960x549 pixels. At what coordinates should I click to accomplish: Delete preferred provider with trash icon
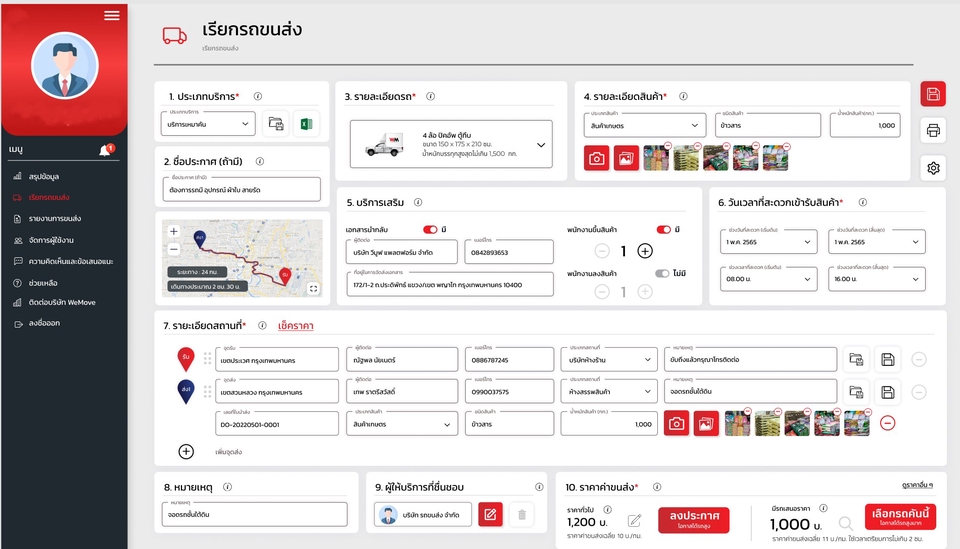(x=522, y=515)
